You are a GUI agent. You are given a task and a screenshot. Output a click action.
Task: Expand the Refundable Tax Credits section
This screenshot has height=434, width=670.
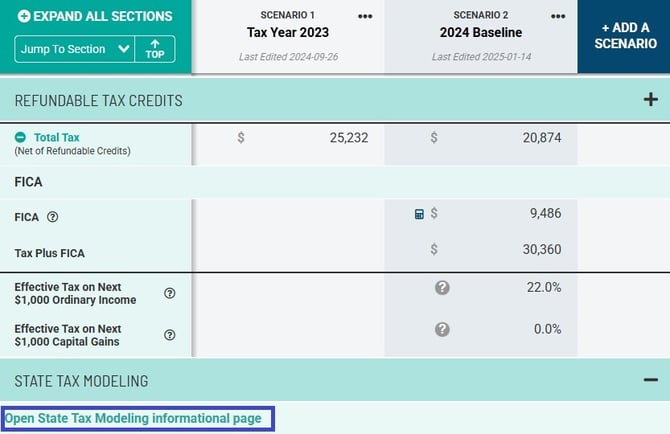650,100
